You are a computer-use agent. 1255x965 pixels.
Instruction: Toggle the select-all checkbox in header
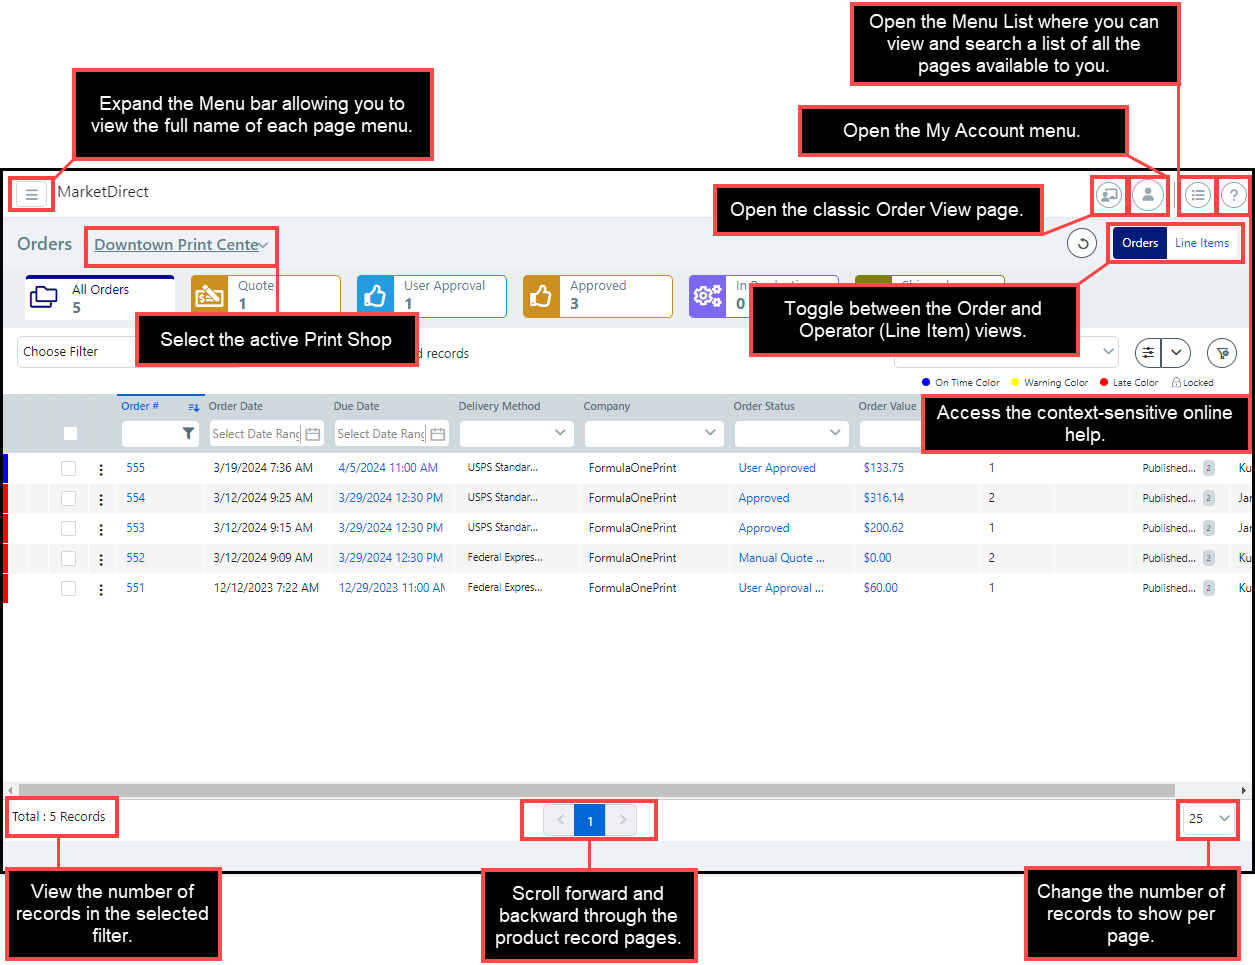70,433
